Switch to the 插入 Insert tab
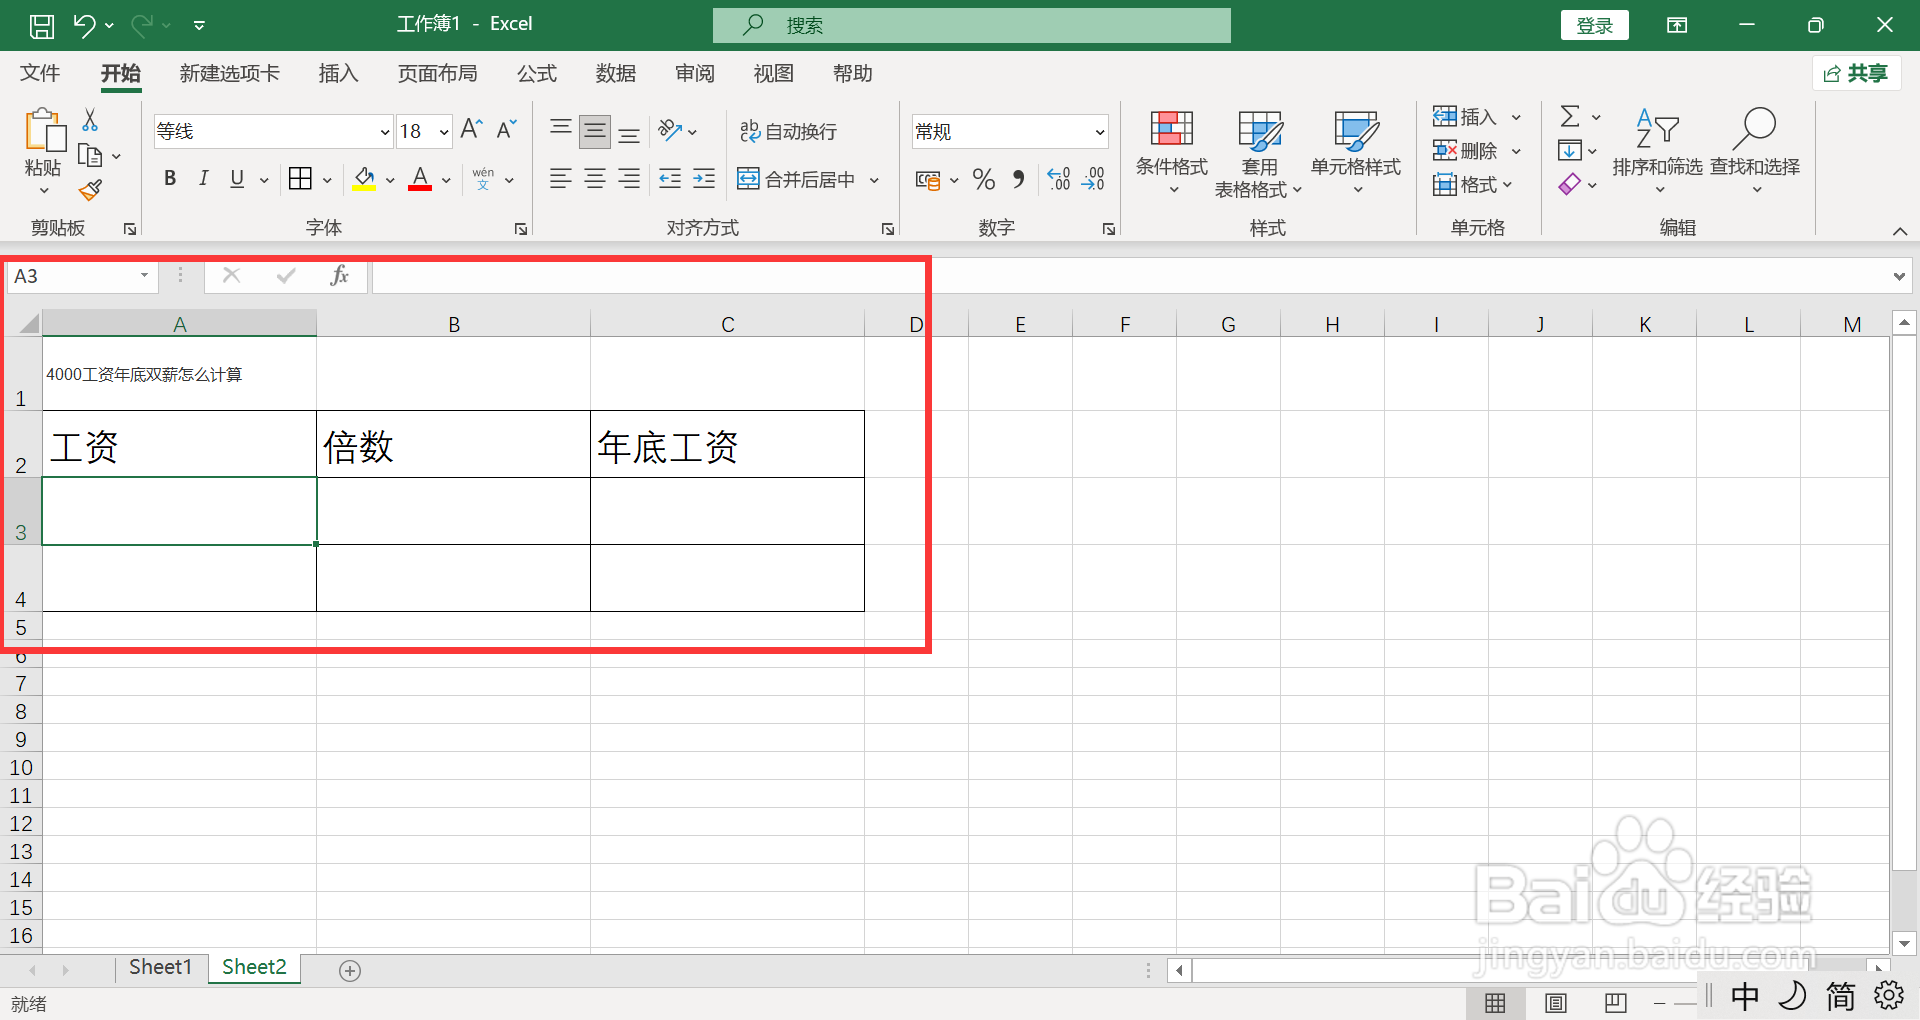Viewport: 1920px width, 1020px height. pos(338,73)
